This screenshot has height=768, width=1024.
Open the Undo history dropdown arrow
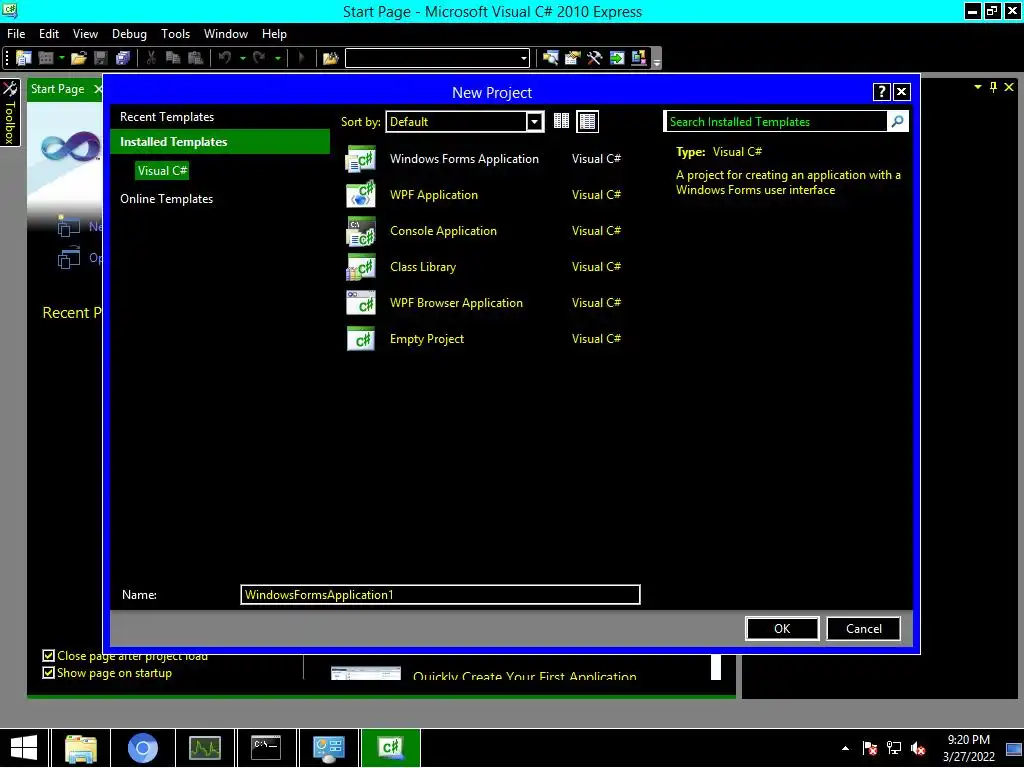[x=242, y=58]
